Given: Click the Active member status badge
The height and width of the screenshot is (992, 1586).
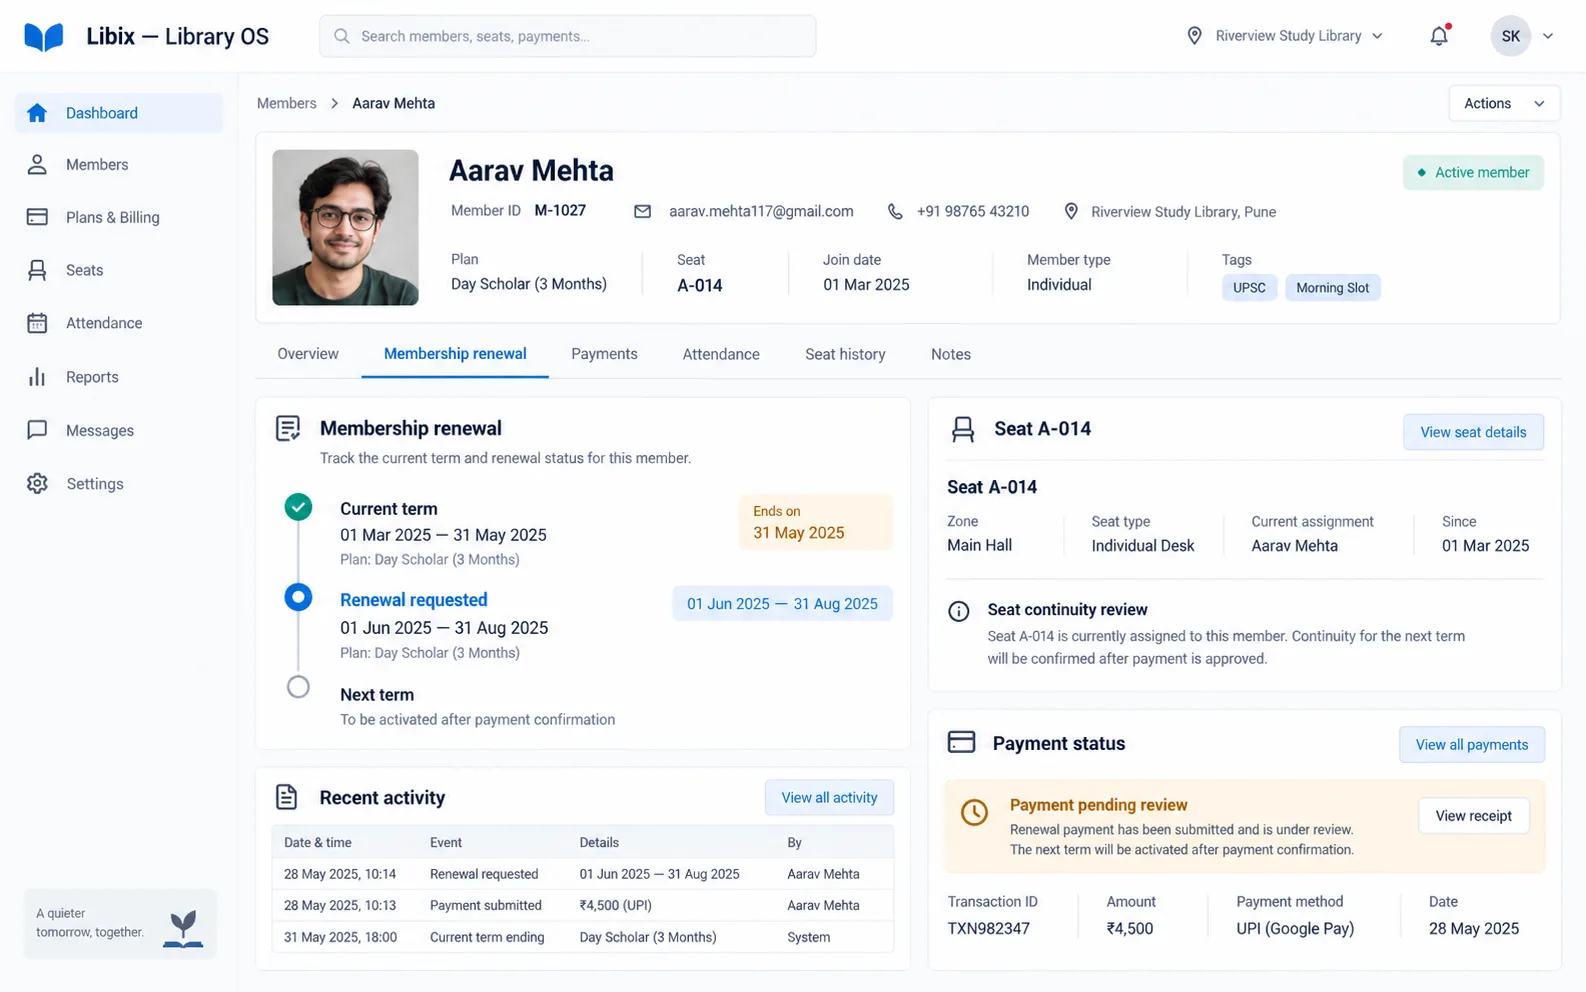Looking at the screenshot, I should (x=1473, y=172).
